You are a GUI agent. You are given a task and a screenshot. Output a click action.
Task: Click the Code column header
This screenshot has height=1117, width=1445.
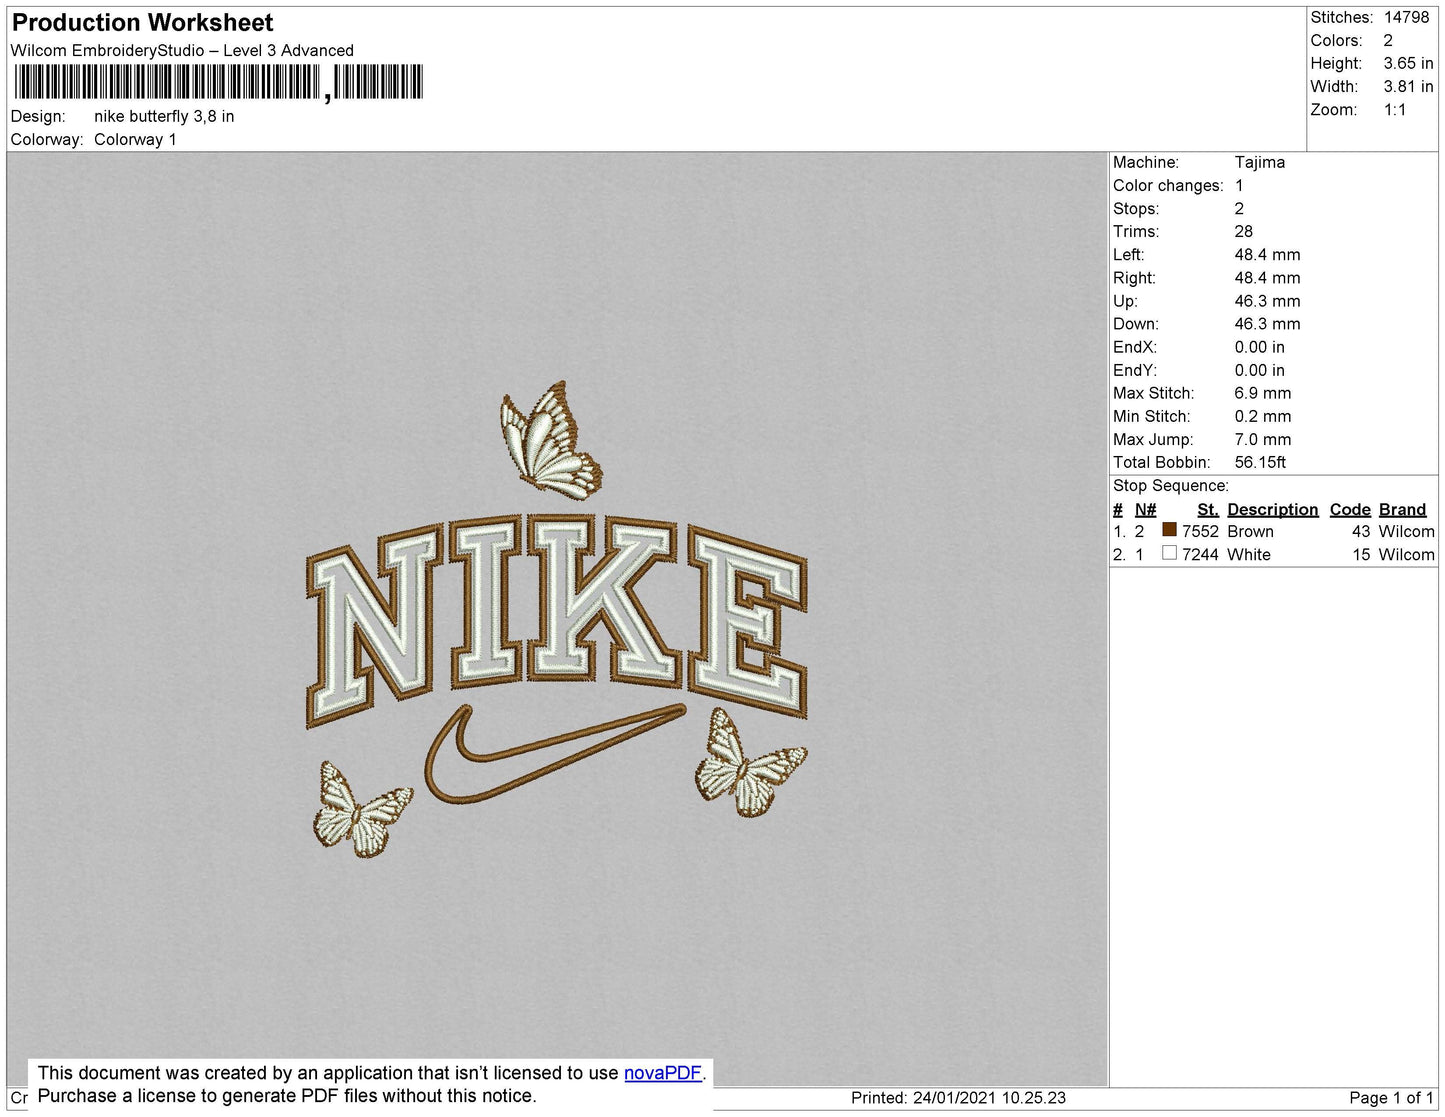point(1350,509)
